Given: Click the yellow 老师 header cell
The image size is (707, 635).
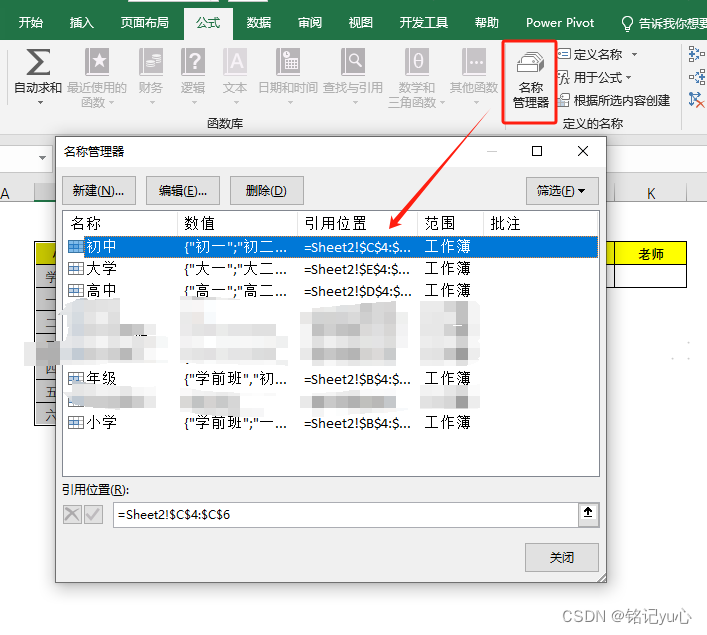Looking at the screenshot, I should [651, 254].
